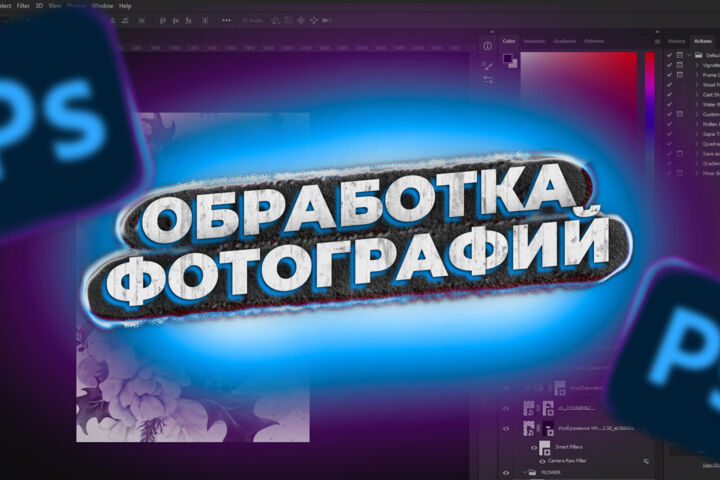Click the 3D roll mode icon
Viewport: 720px width, 480px height.
pyautogui.click(x=288, y=21)
